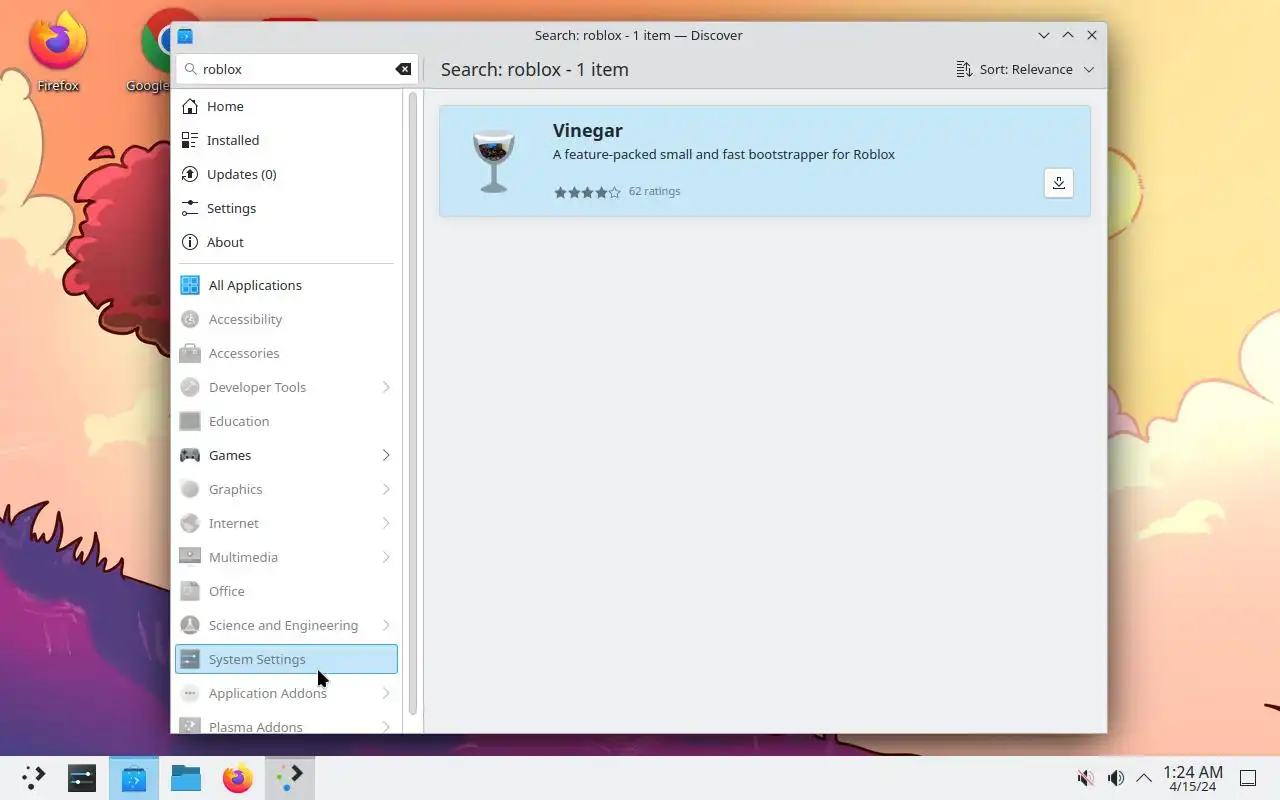
Task: Click the show desktop tray button
Action: (x=1248, y=778)
